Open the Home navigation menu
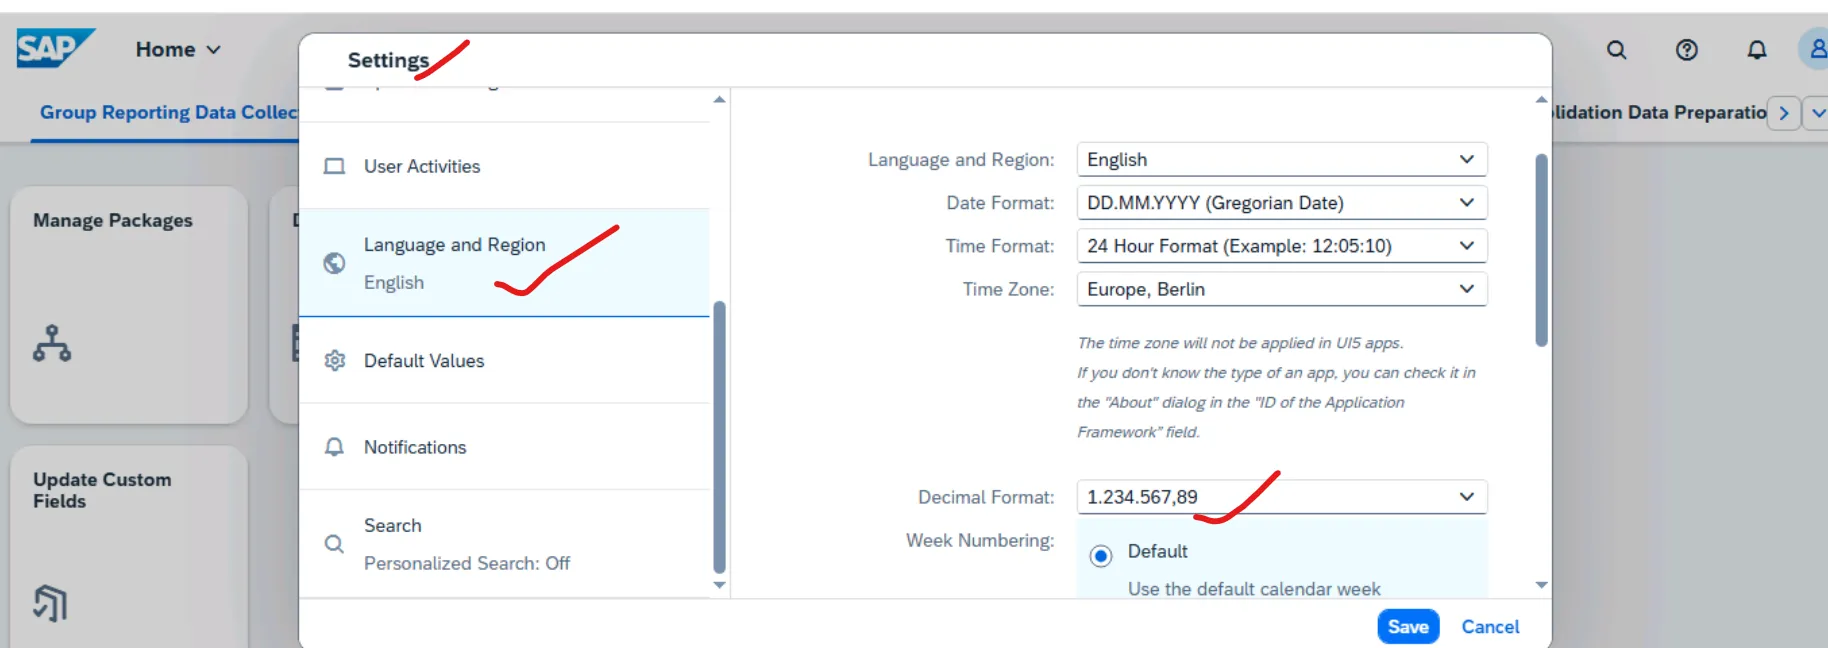Image resolution: width=1828 pixels, height=648 pixels. (178, 50)
